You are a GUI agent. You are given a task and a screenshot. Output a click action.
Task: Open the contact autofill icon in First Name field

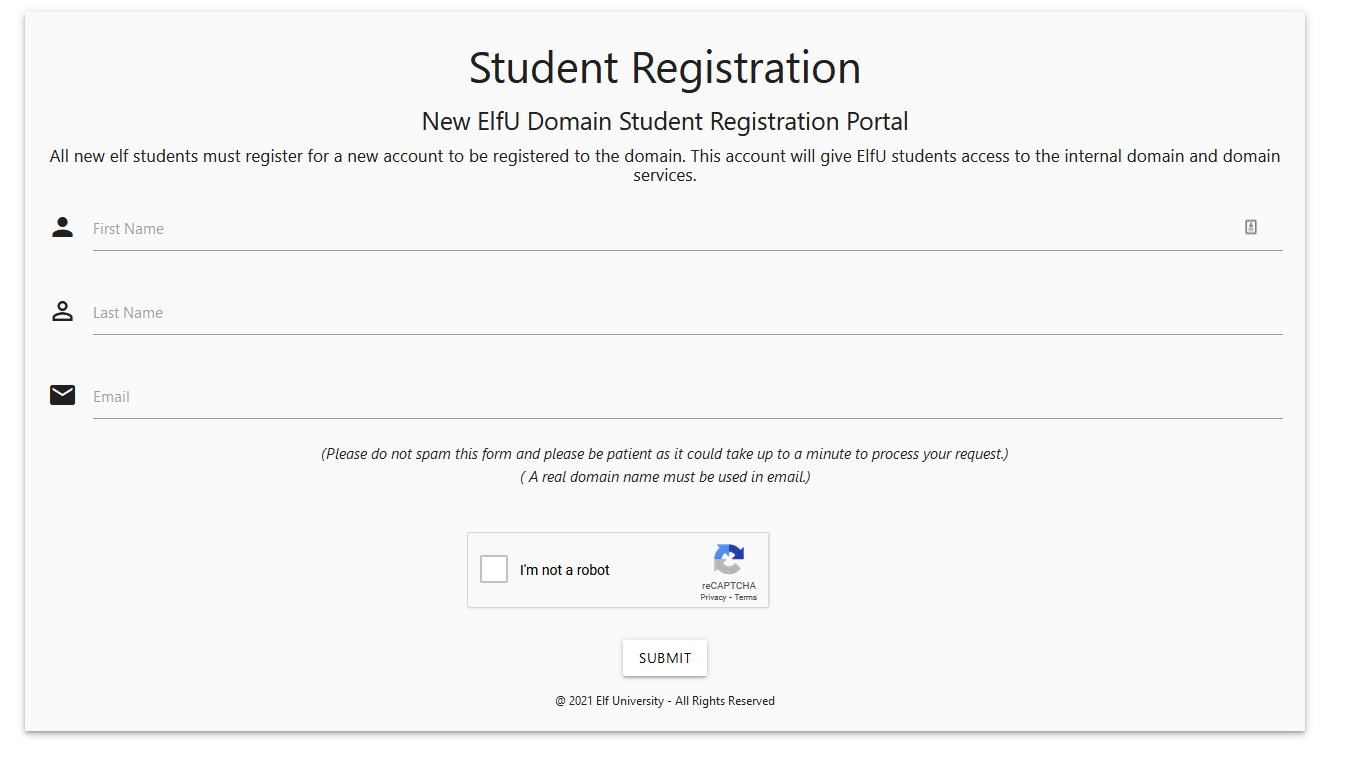(x=1251, y=227)
